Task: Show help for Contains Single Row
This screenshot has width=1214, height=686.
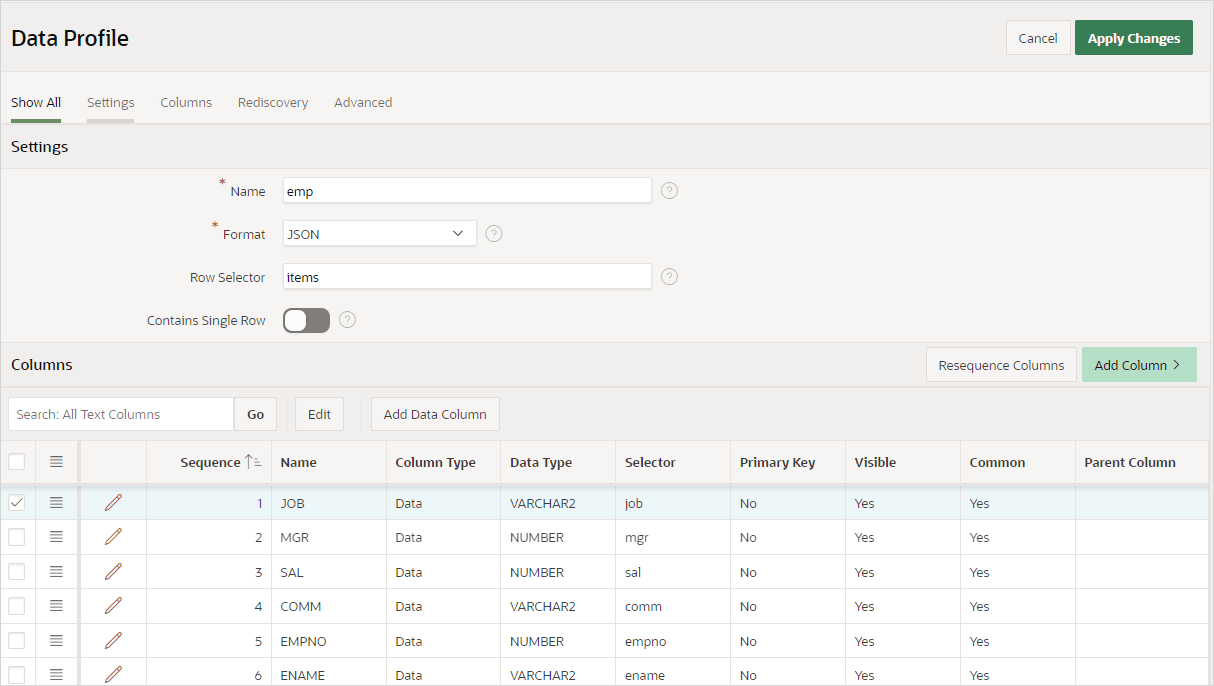Action: point(348,320)
